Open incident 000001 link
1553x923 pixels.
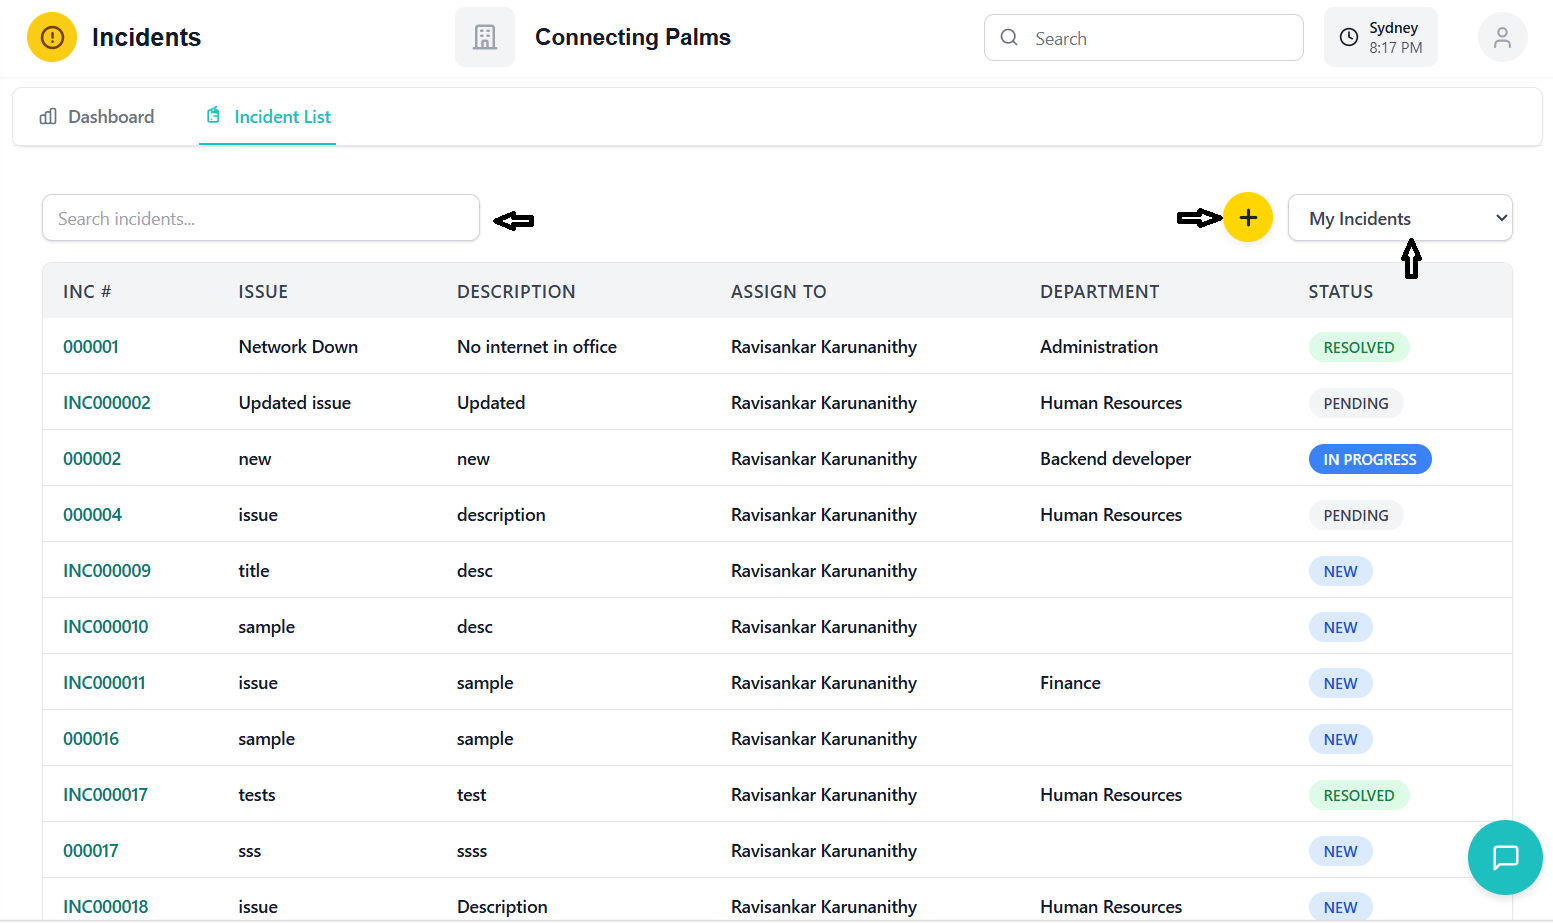(91, 347)
